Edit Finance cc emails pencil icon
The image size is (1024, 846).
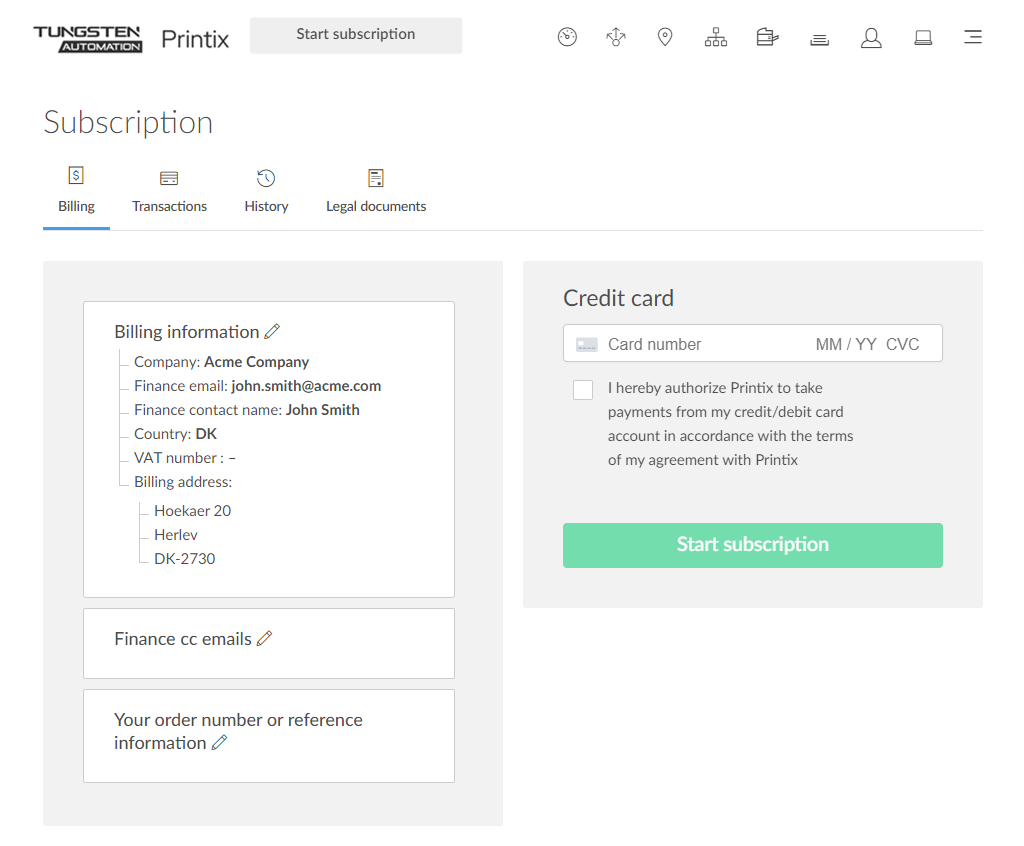[x=265, y=639]
